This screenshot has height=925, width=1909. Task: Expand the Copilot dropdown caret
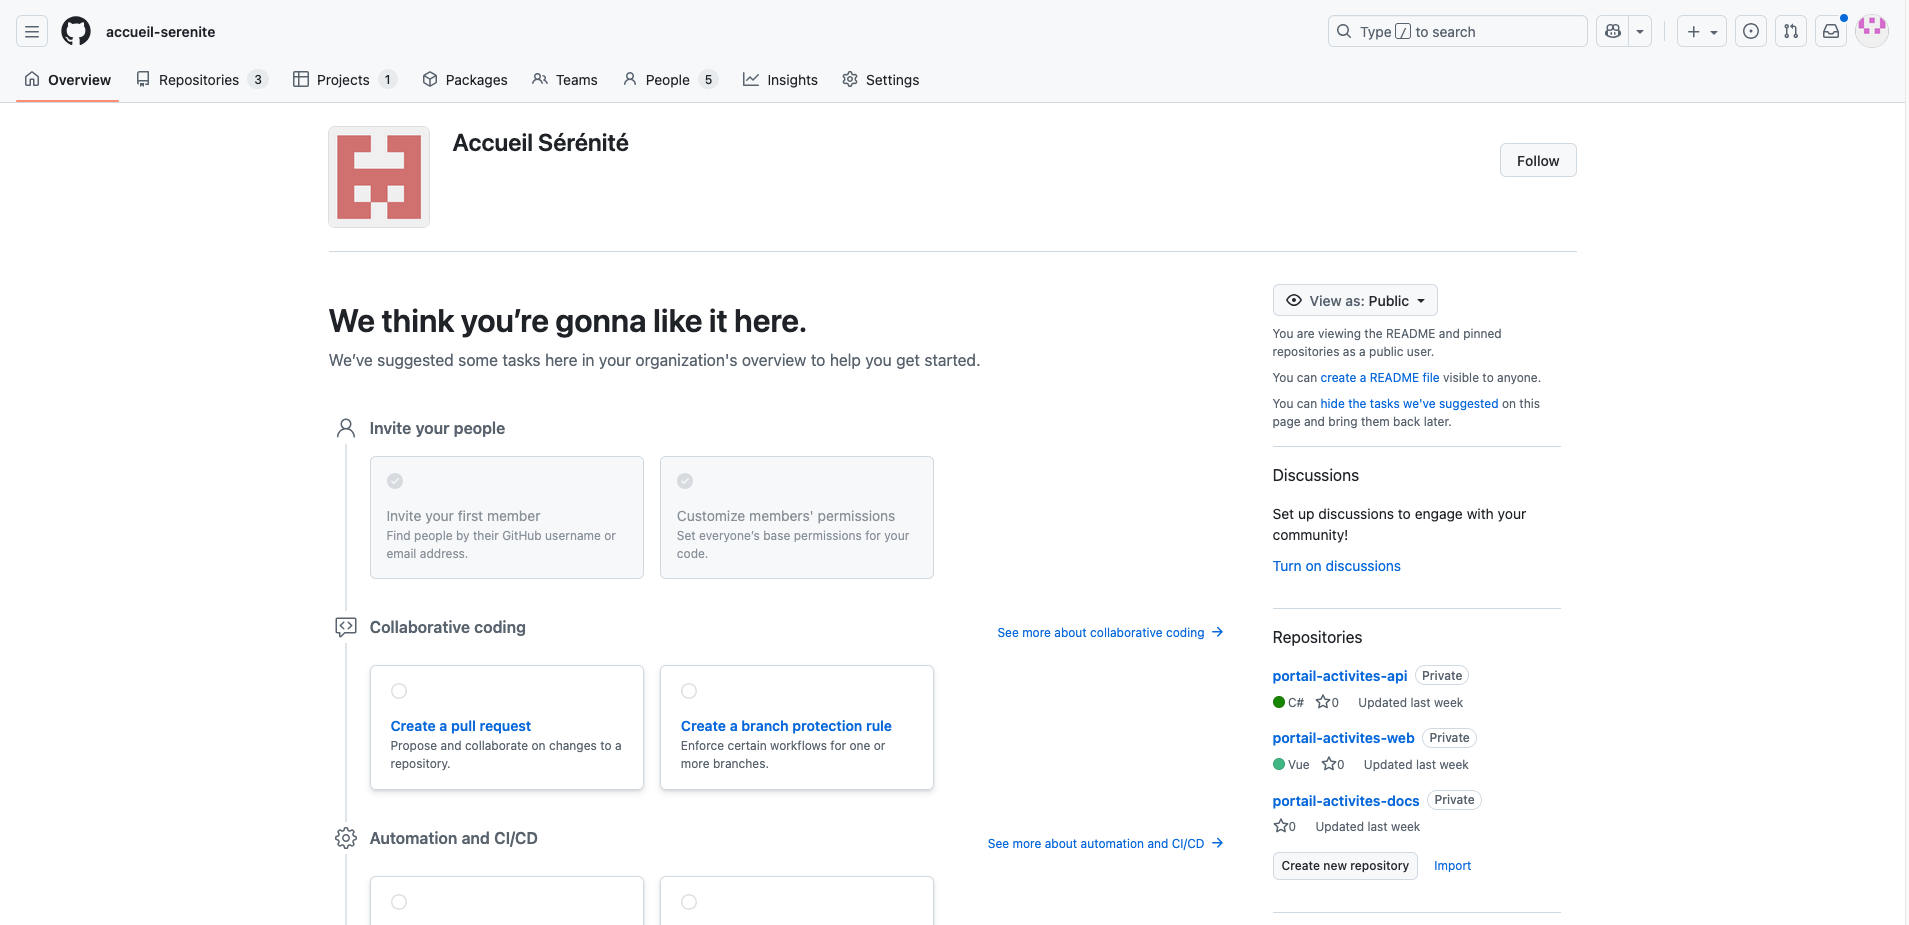(1639, 31)
